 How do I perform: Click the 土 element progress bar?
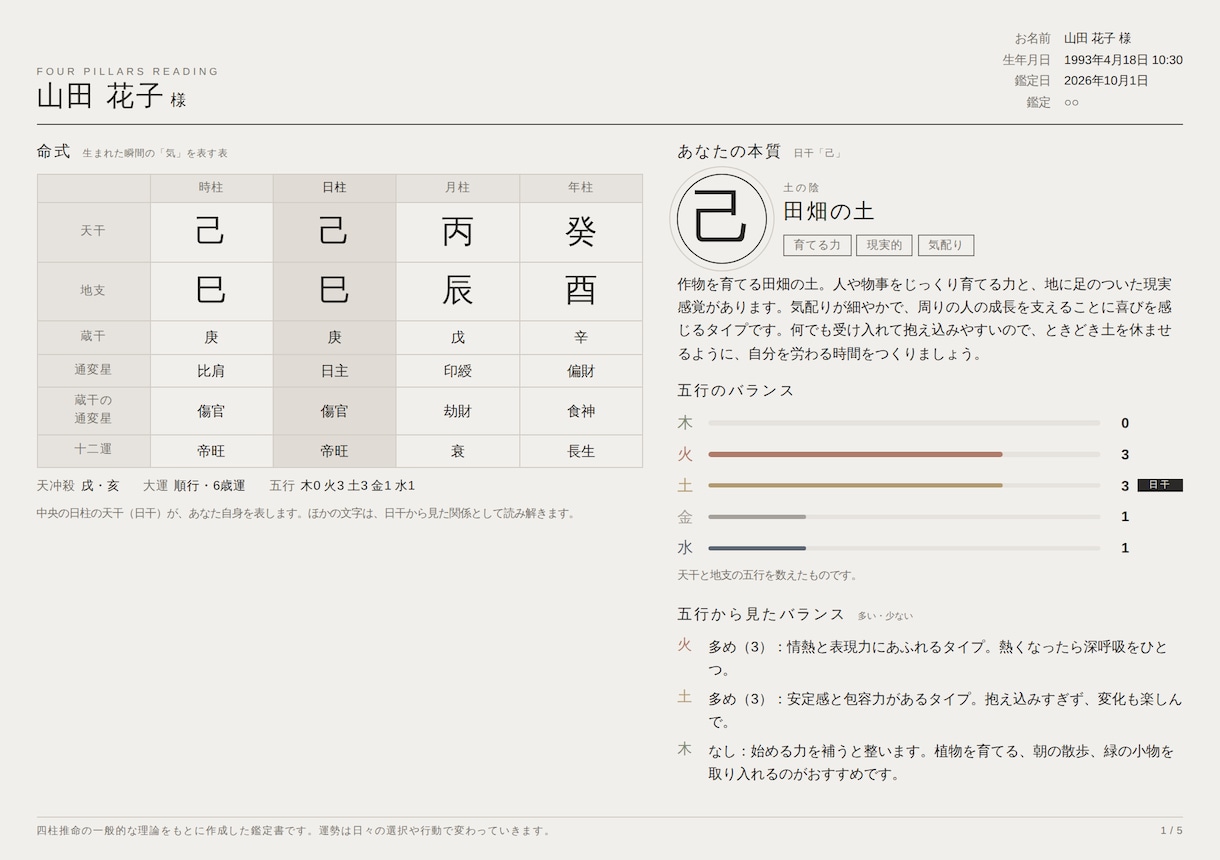[904, 485]
